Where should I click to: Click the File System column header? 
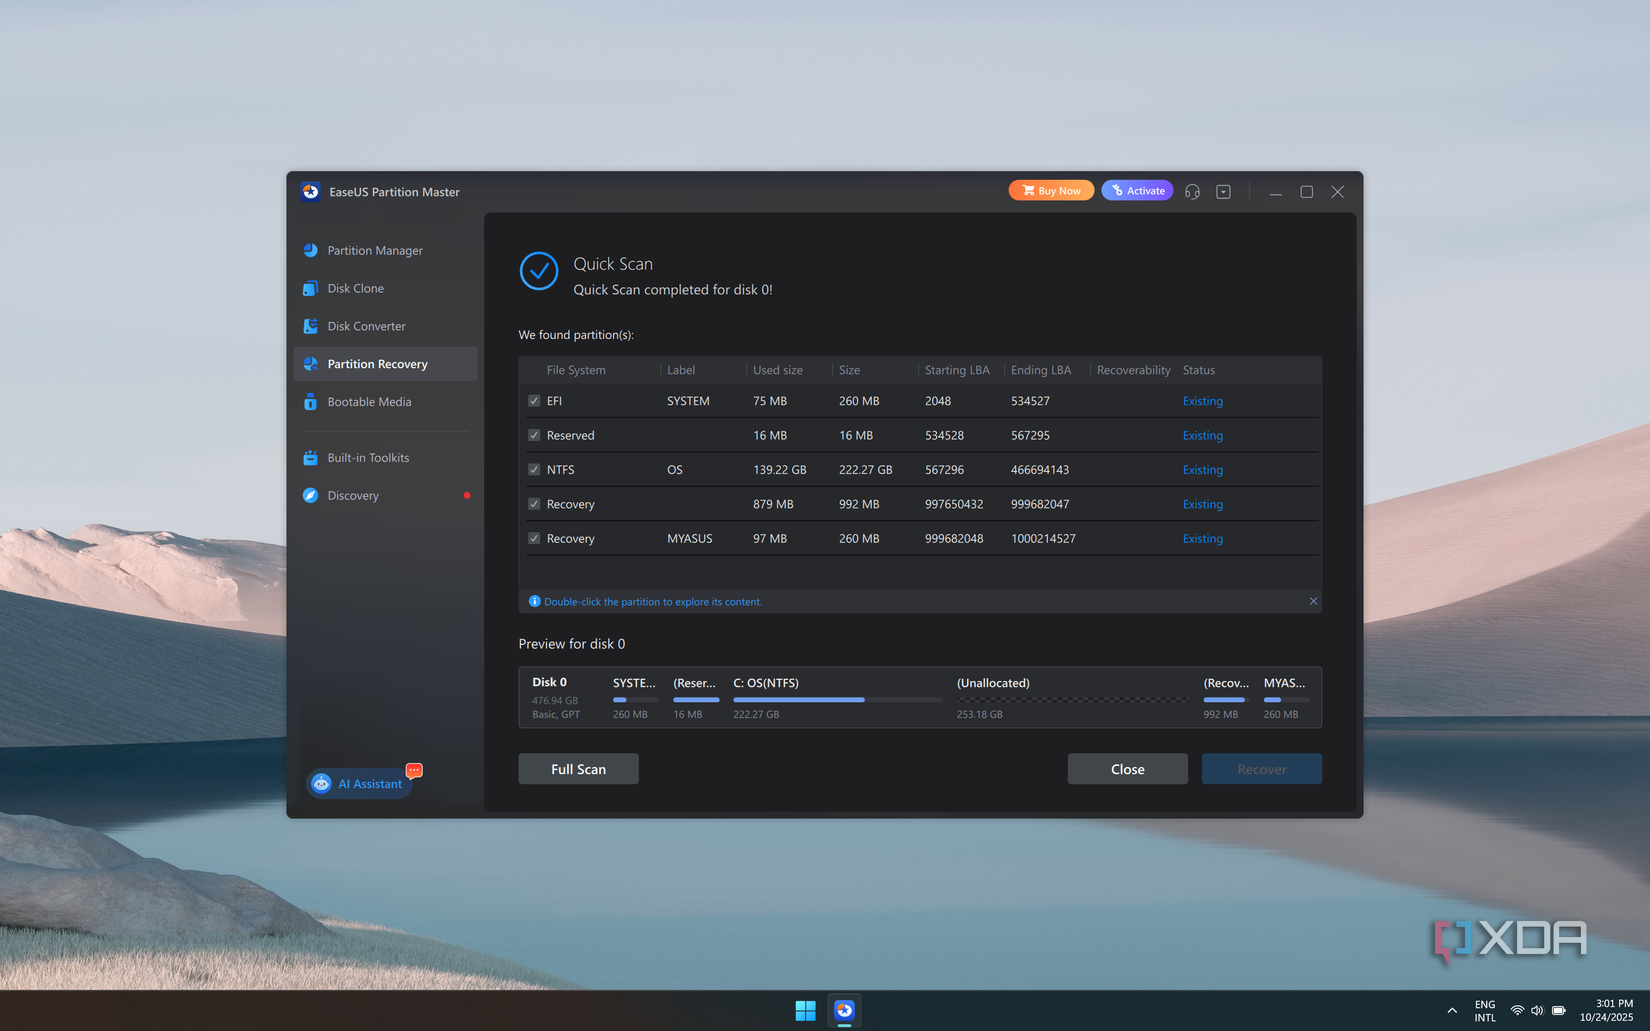(576, 370)
